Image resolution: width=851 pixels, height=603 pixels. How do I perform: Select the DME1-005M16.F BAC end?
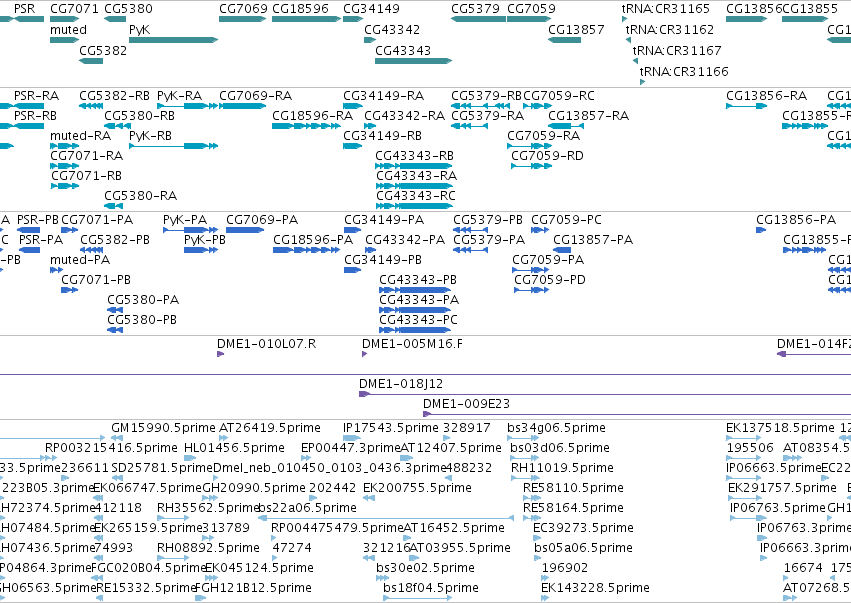(x=365, y=354)
